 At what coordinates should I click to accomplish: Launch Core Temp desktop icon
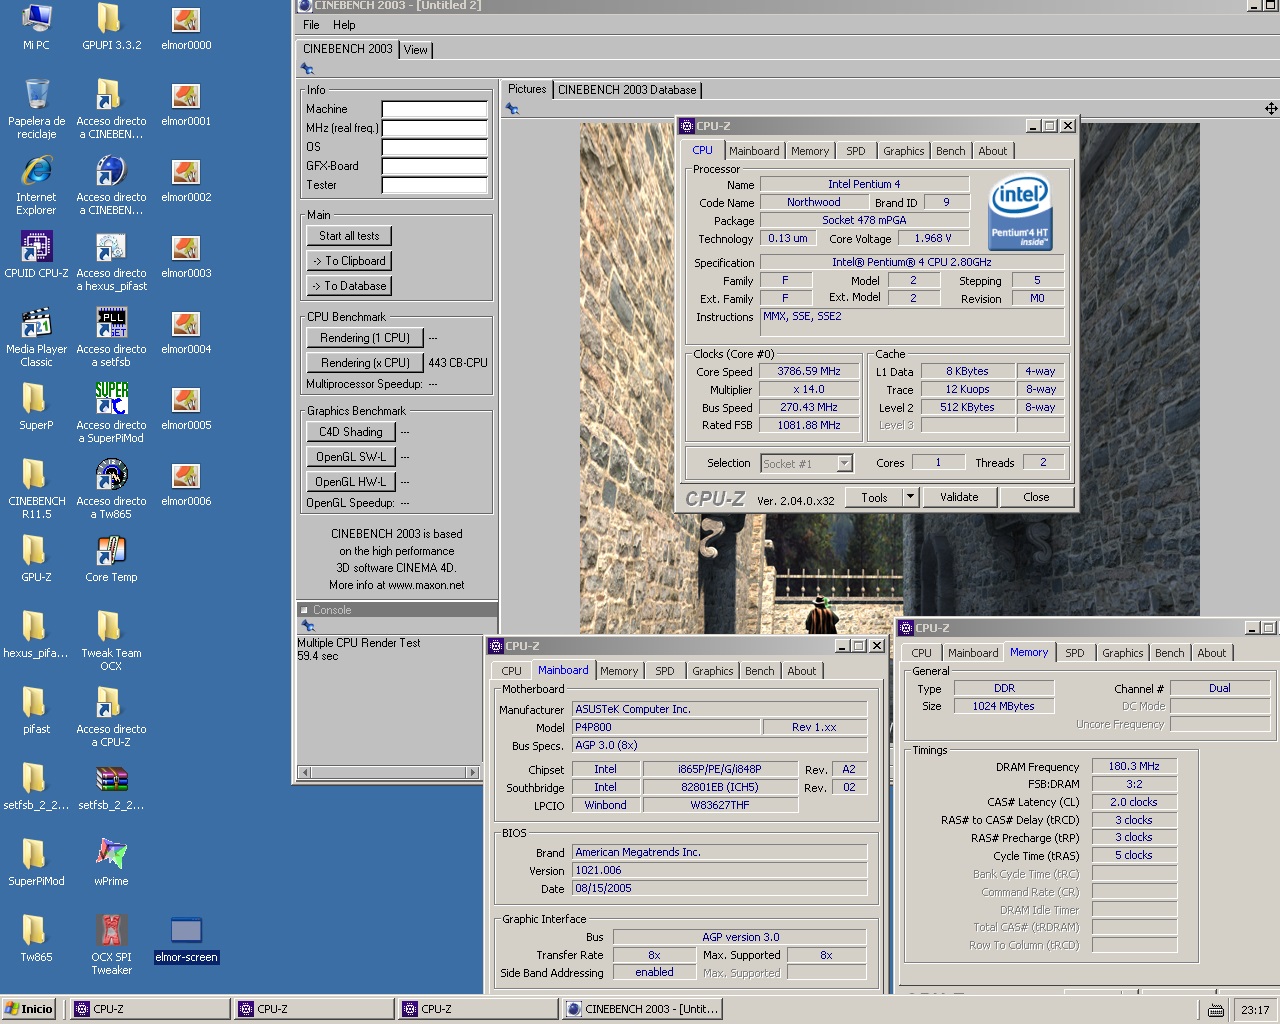[111, 558]
